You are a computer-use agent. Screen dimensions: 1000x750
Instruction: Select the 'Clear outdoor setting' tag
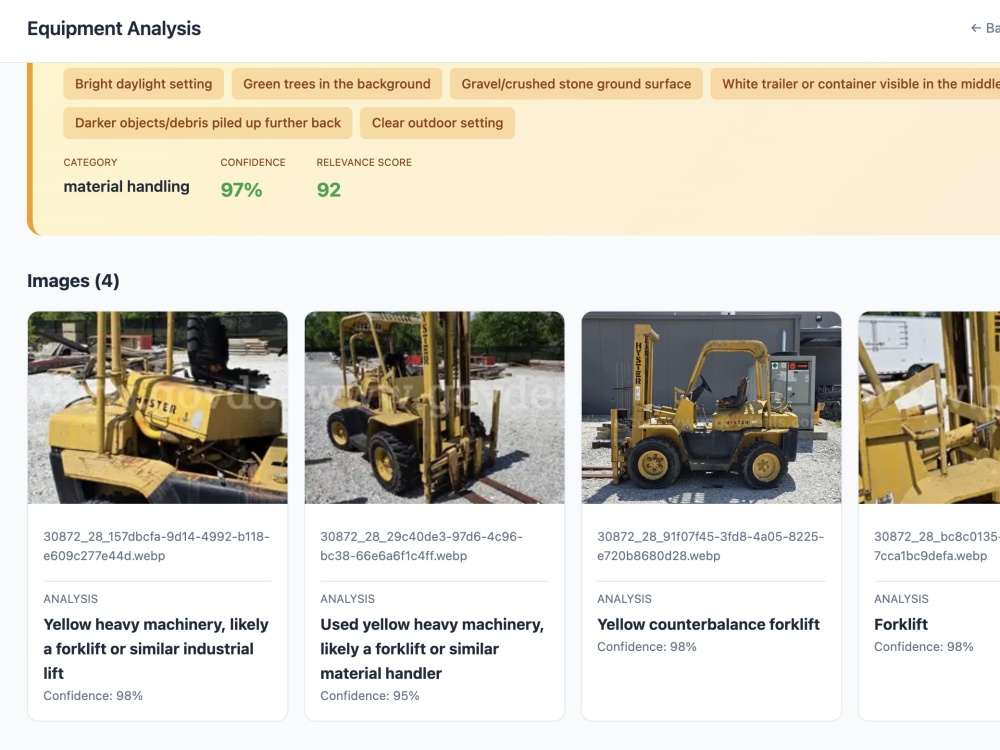click(438, 123)
